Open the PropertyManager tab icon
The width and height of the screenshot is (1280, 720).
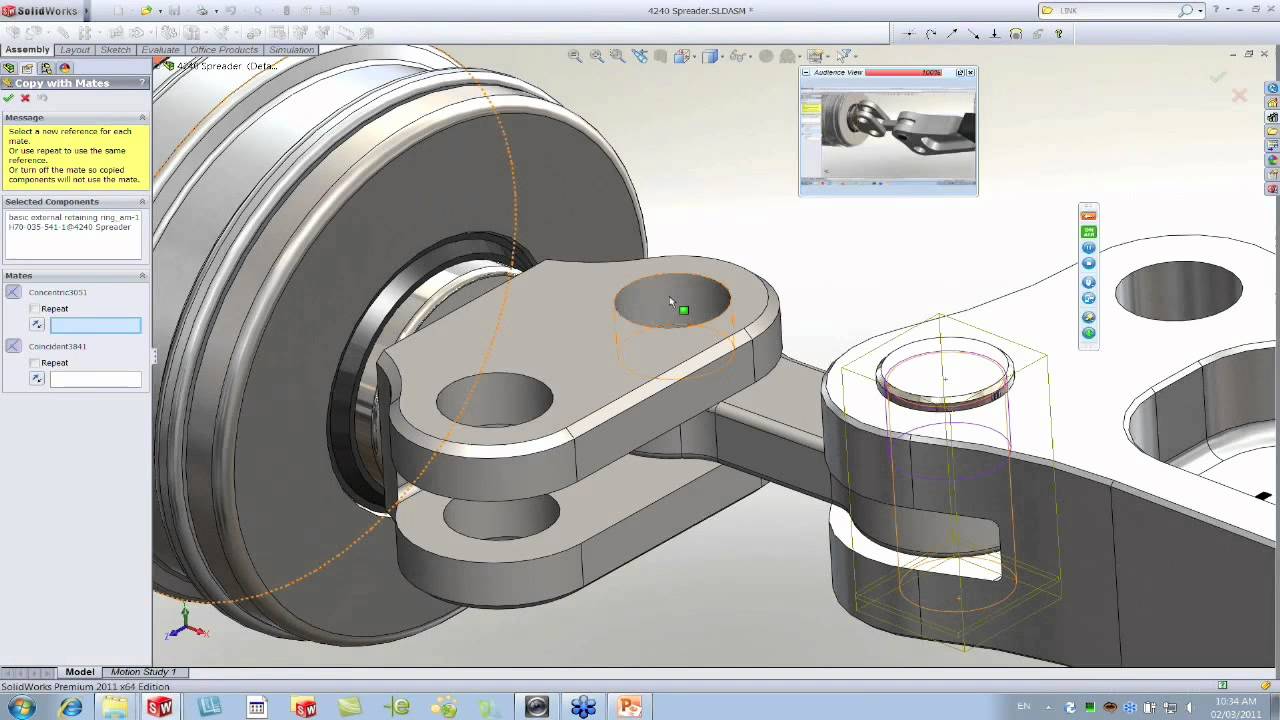[27, 68]
